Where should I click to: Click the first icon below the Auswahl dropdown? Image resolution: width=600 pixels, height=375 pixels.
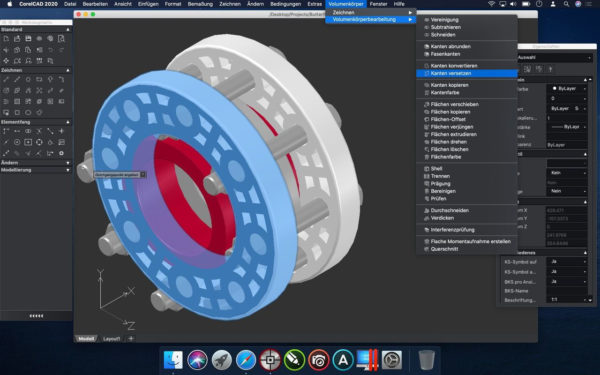point(527,69)
